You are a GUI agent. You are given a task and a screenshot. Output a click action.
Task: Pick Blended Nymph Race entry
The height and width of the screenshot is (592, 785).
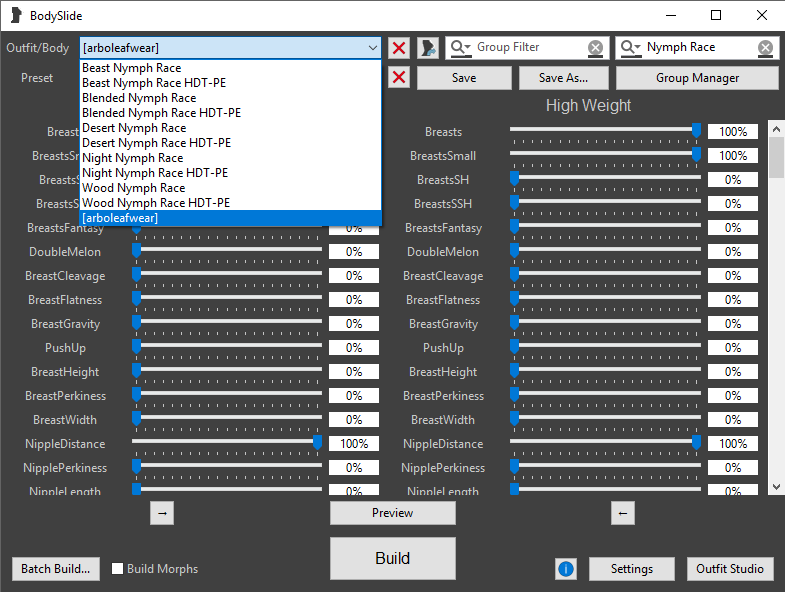[x=230, y=98]
